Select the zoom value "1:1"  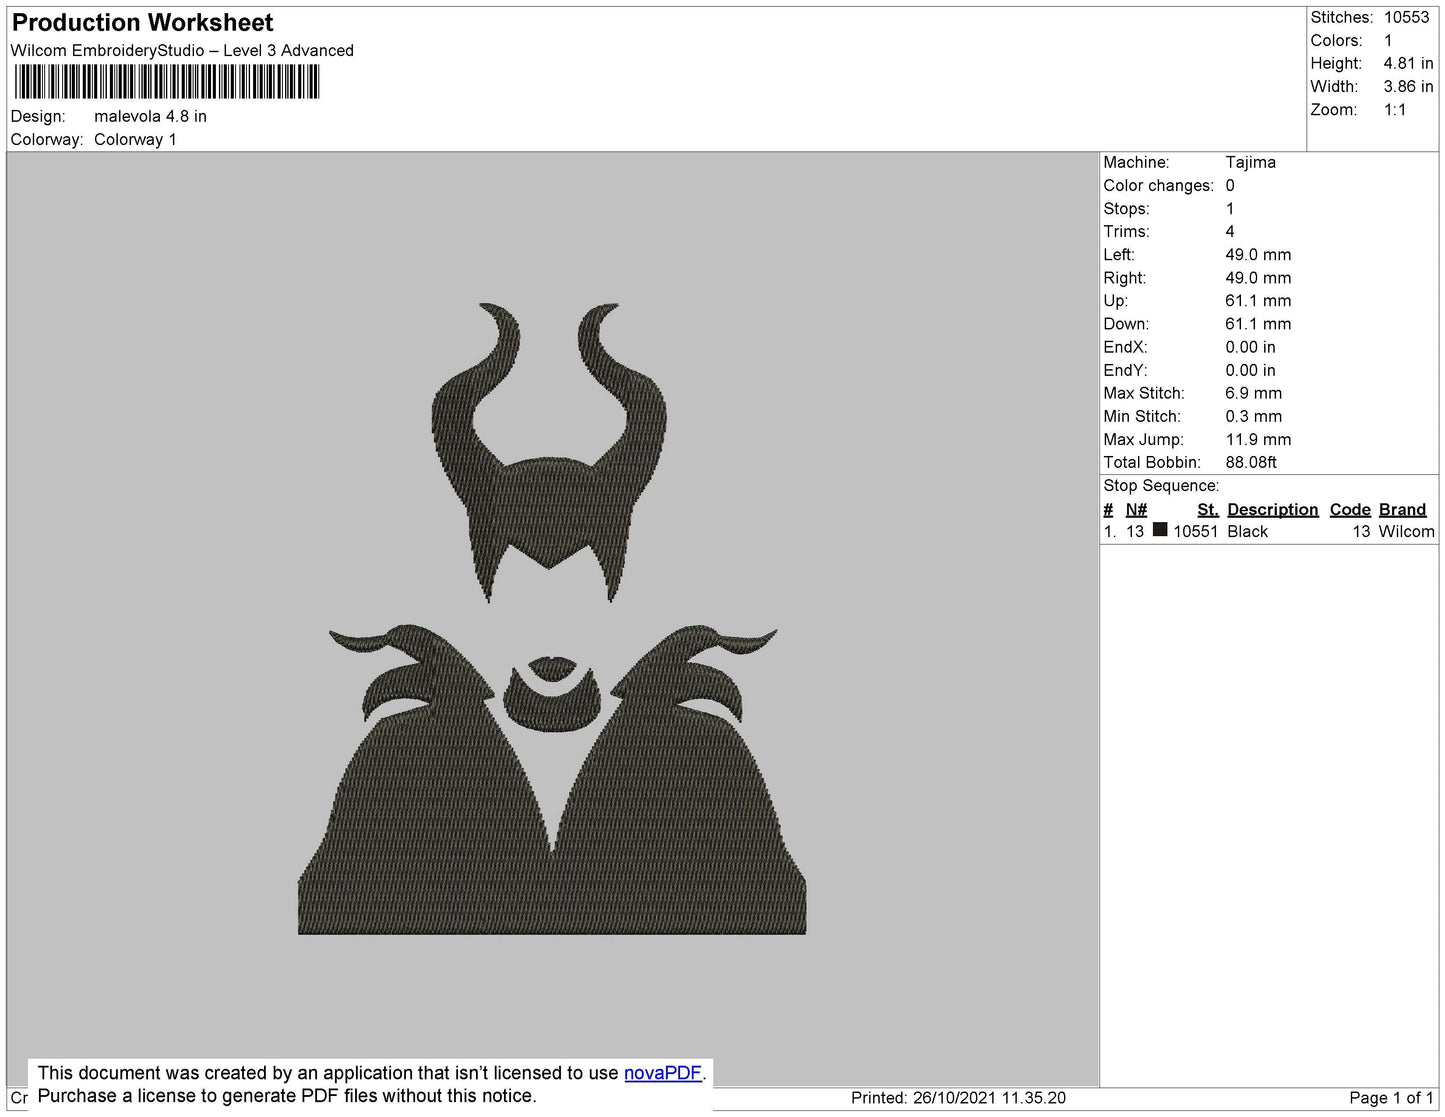pyautogui.click(x=1395, y=110)
